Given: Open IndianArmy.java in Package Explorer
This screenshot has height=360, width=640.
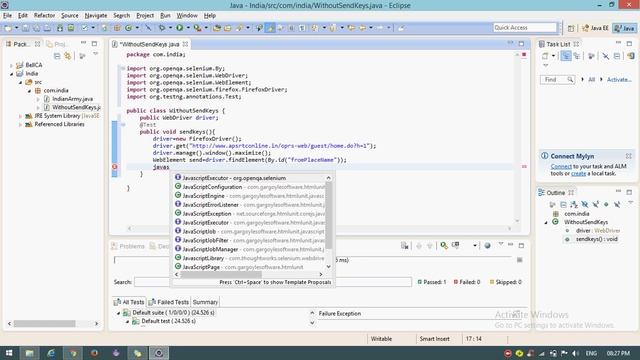Looking at the screenshot, I should pos(72,99).
